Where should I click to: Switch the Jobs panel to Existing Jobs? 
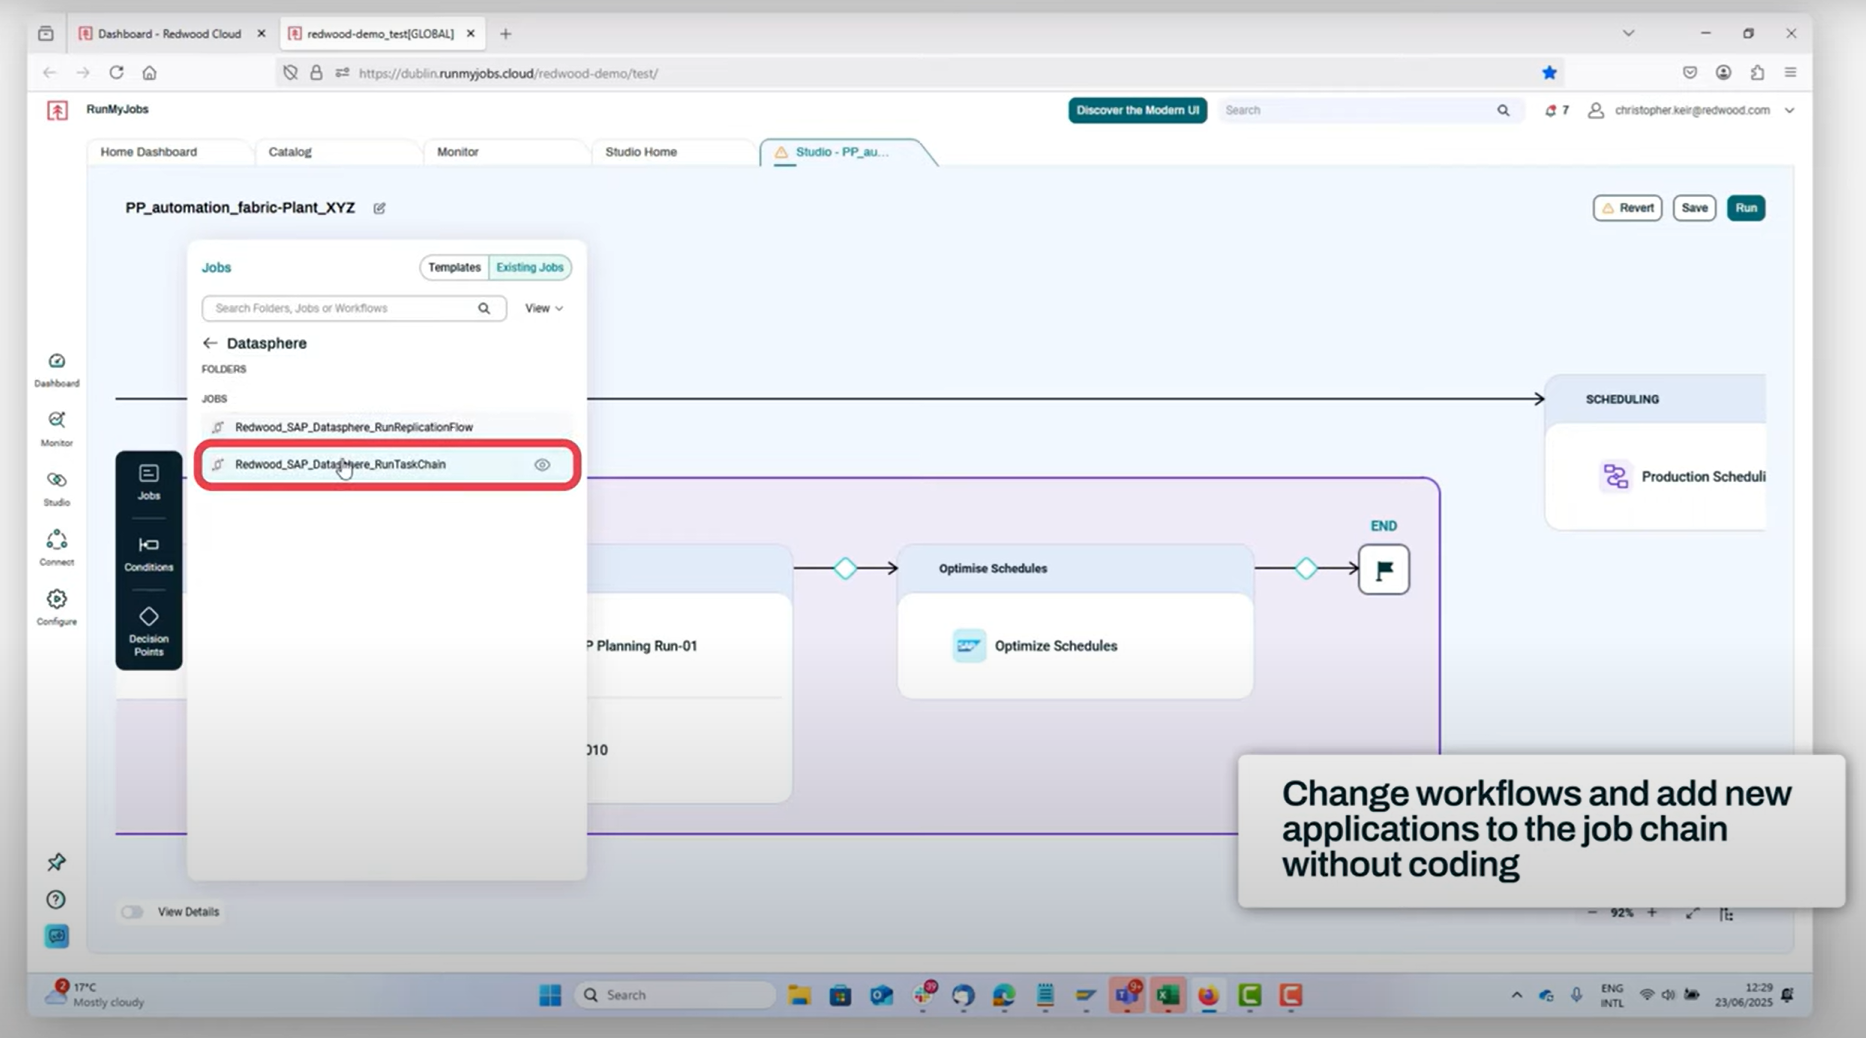530,267
